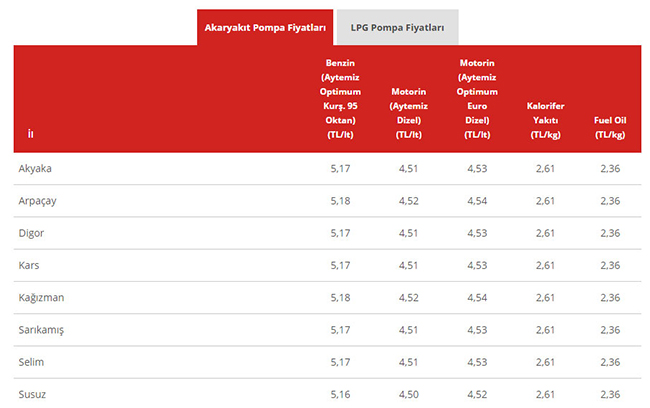Click the Kars row label
This screenshot has height=408, width=650.
coord(29,265)
